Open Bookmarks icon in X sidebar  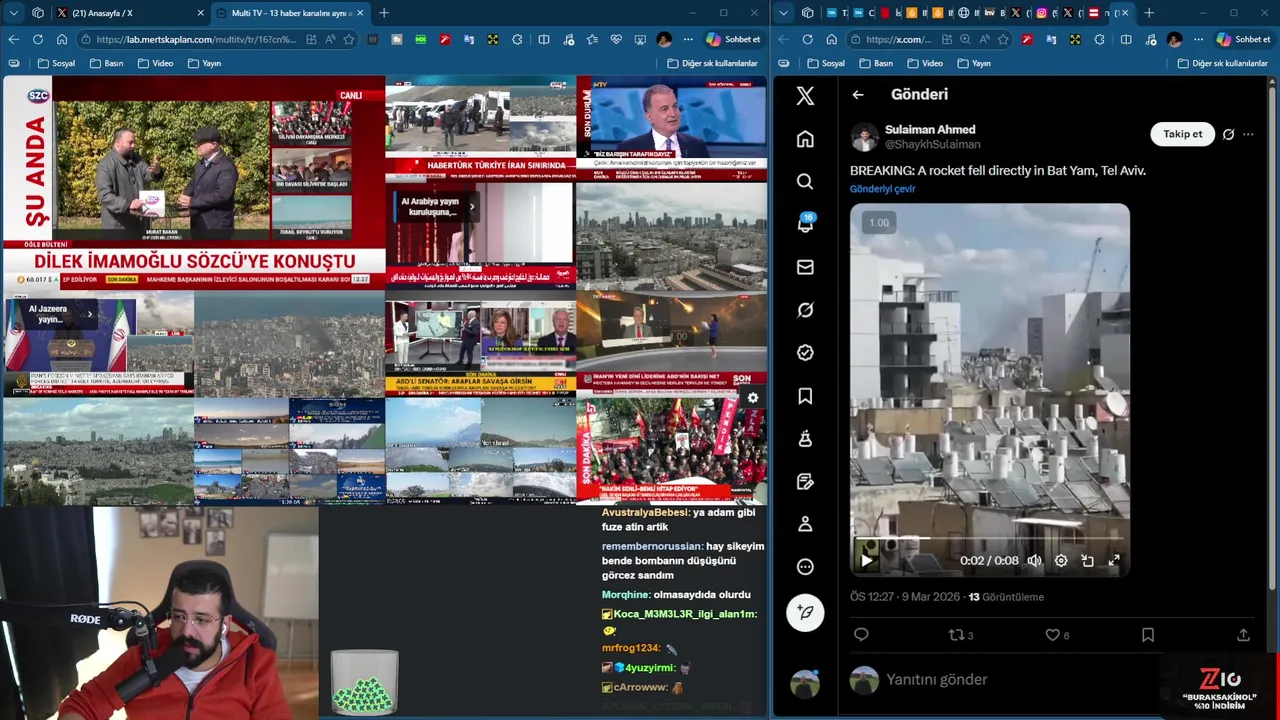click(x=805, y=396)
